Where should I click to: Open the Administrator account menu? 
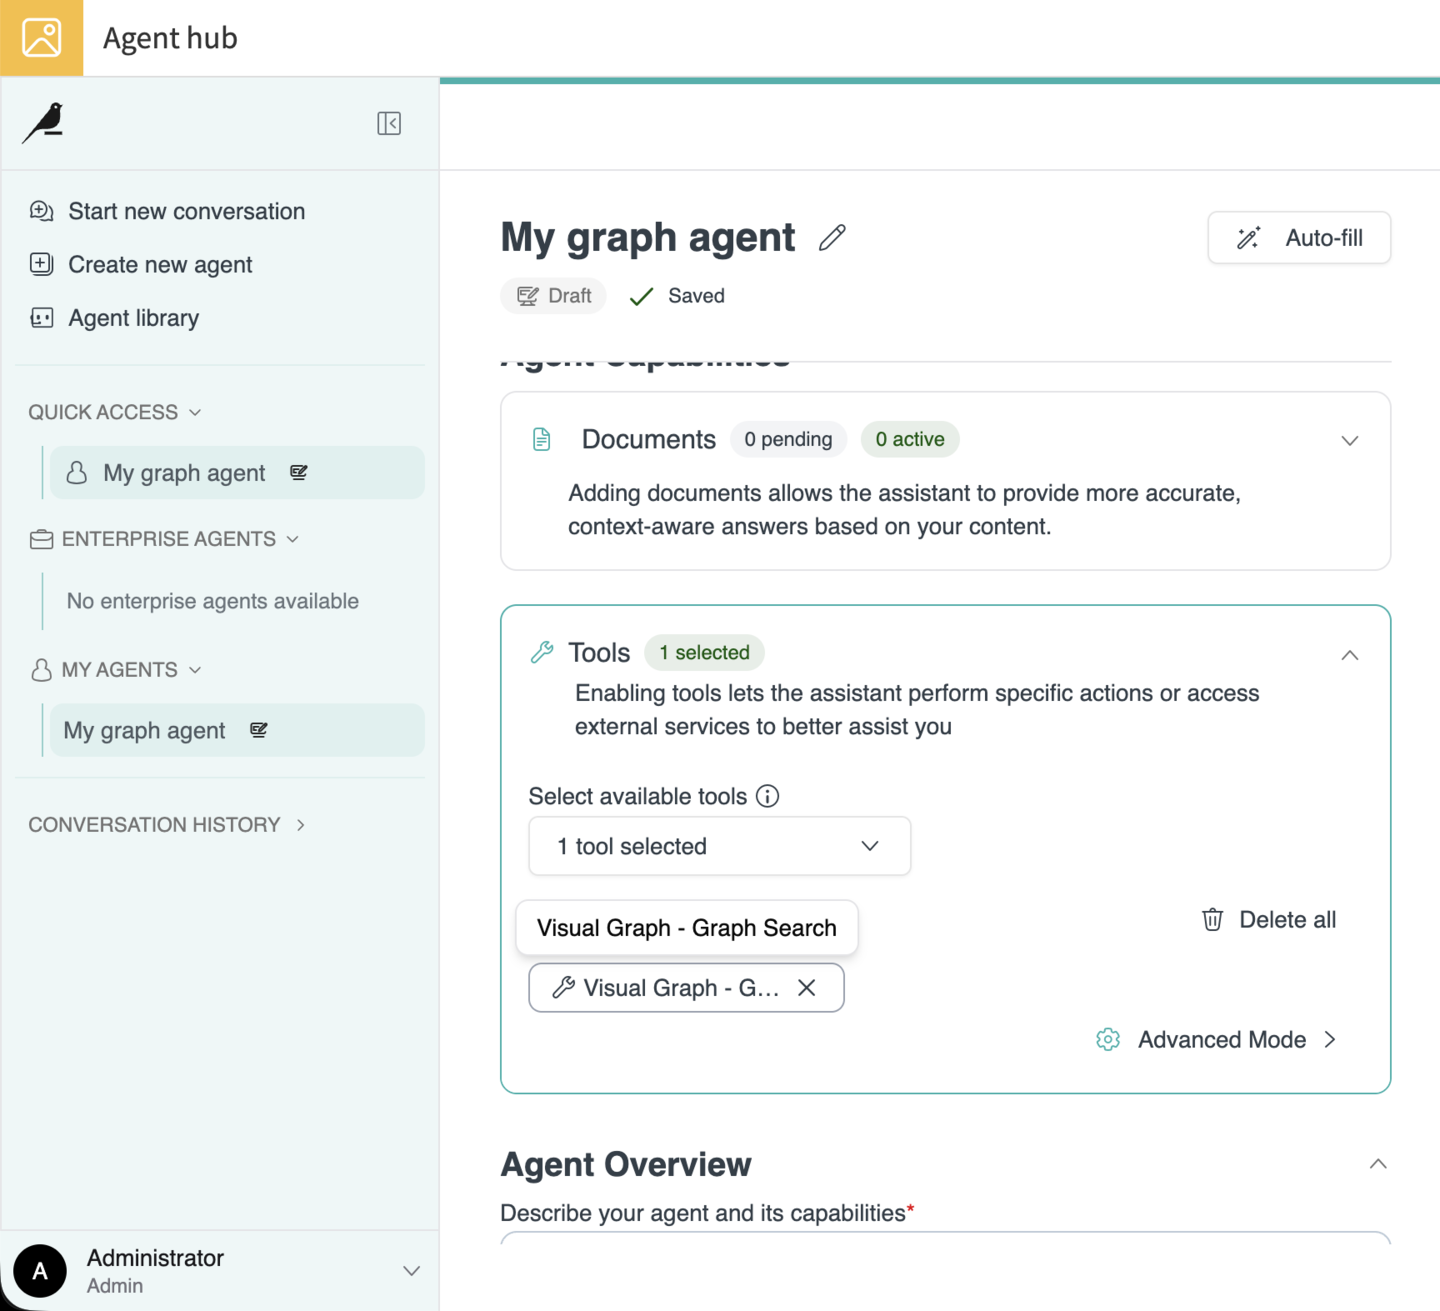[x=220, y=1271]
